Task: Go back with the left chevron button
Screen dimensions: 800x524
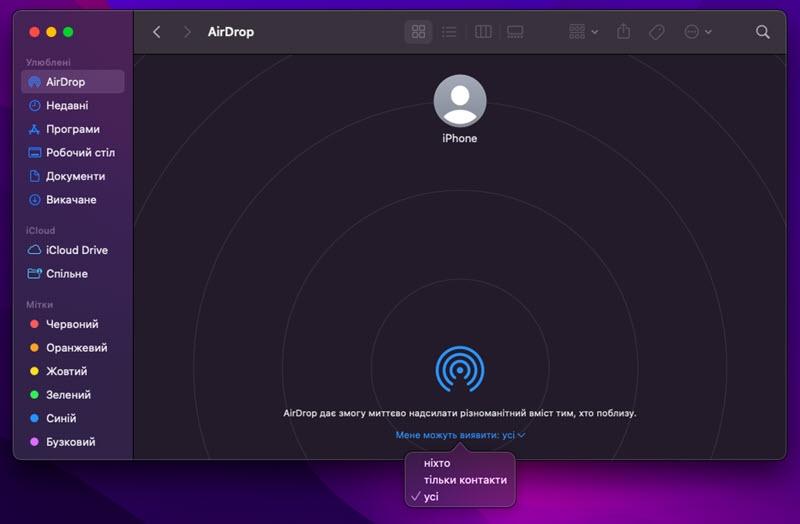Action: (157, 32)
